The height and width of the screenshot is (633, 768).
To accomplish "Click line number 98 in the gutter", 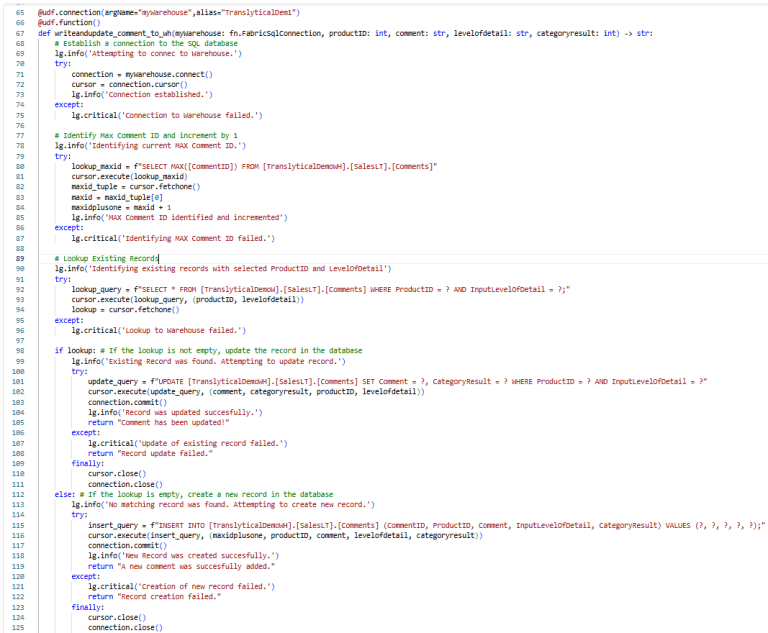I will 20,351.
